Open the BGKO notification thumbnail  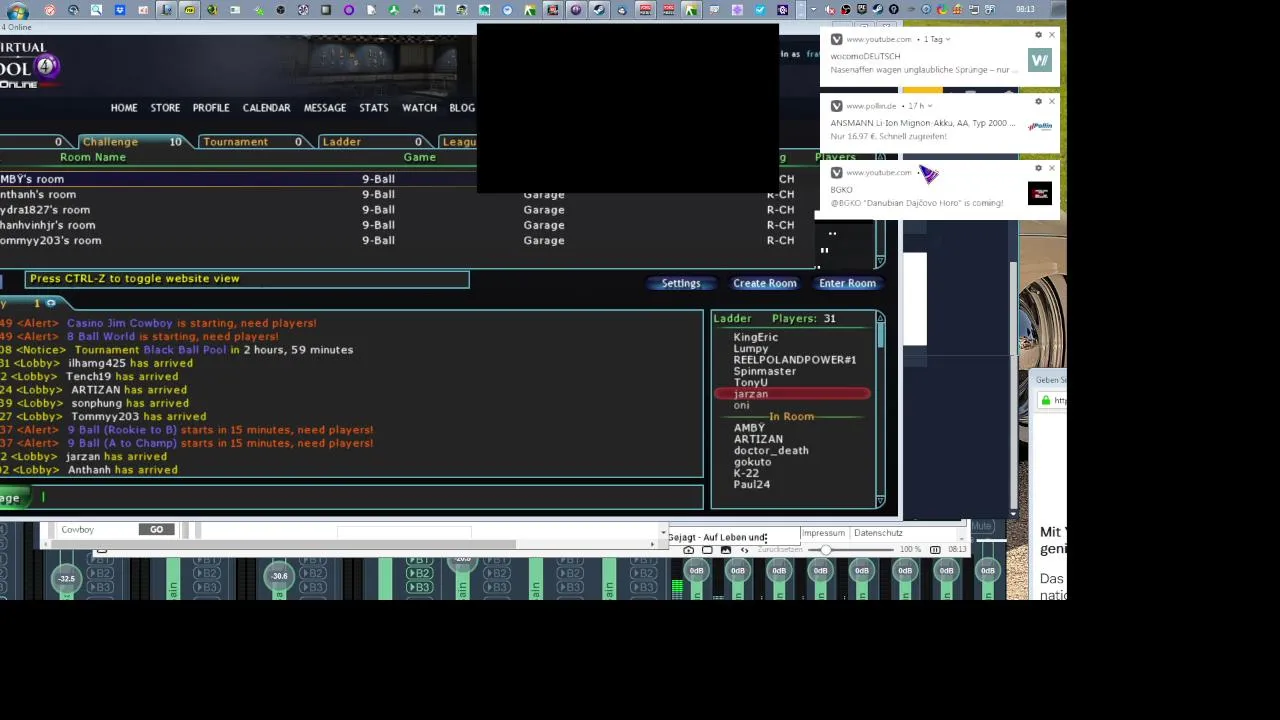1040,193
